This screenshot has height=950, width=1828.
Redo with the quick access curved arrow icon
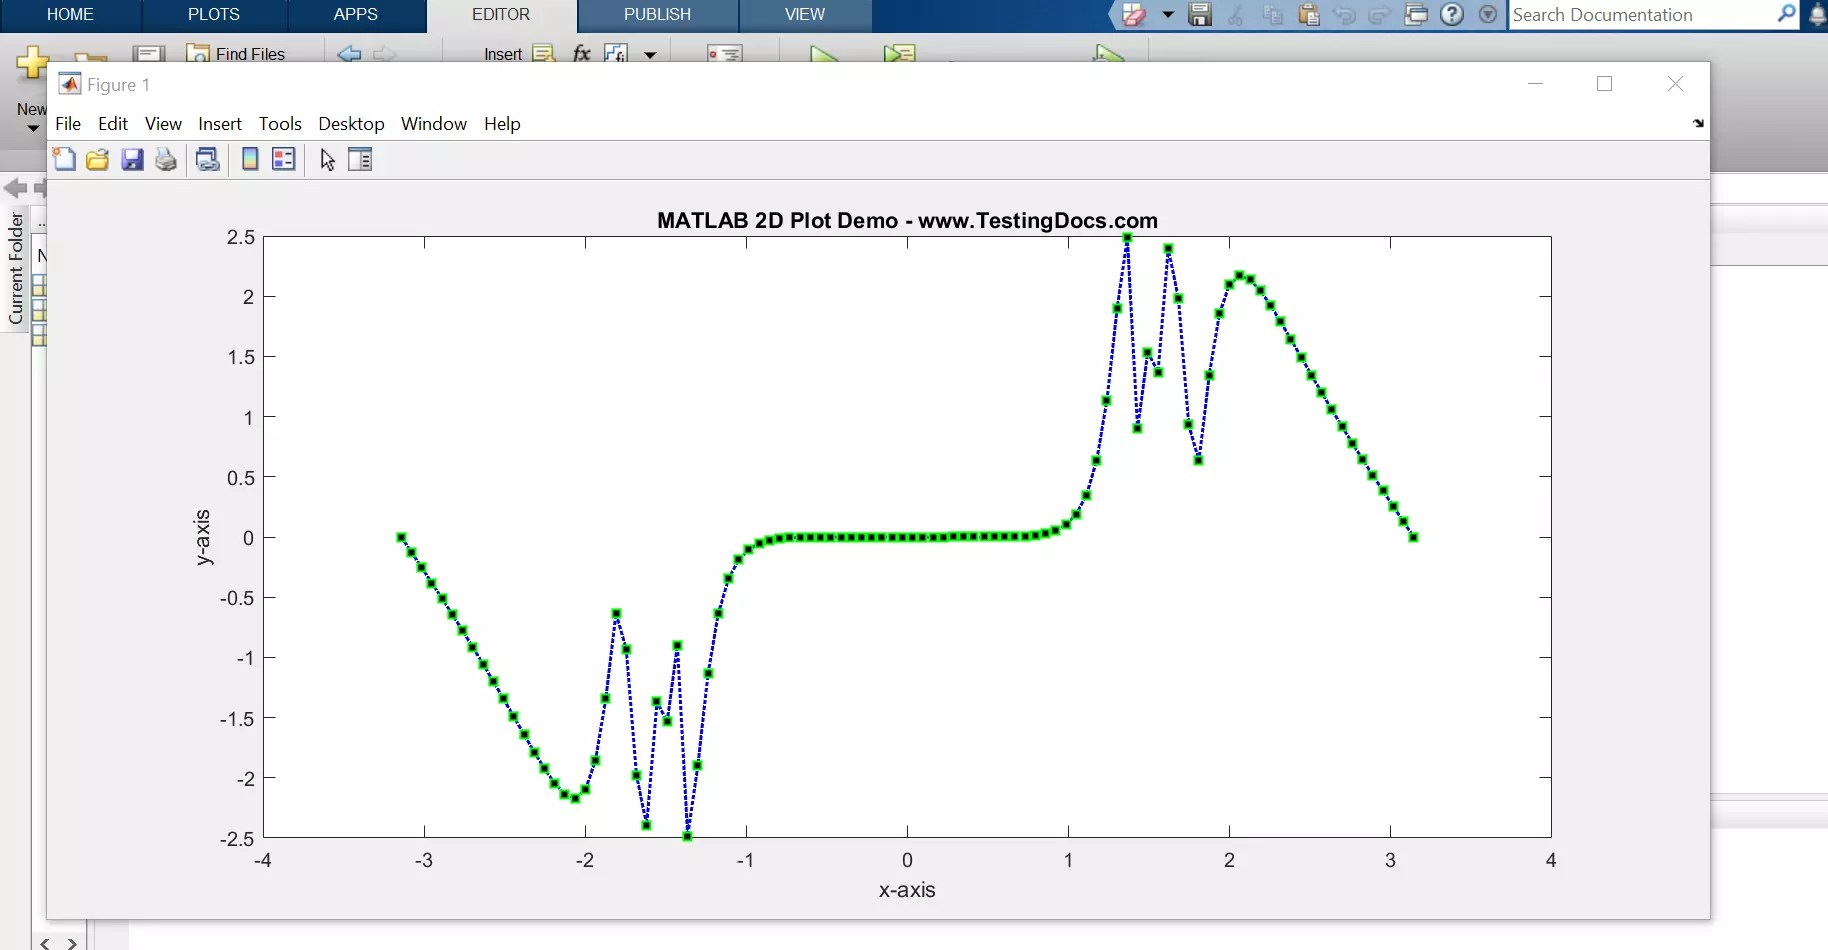pos(1380,15)
